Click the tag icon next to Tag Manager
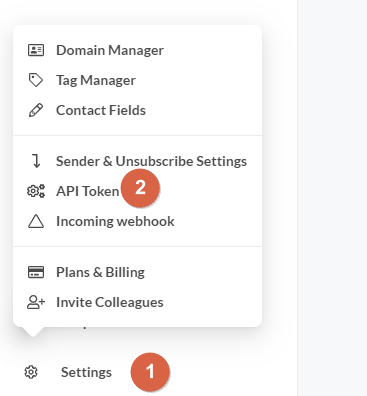 (36, 80)
